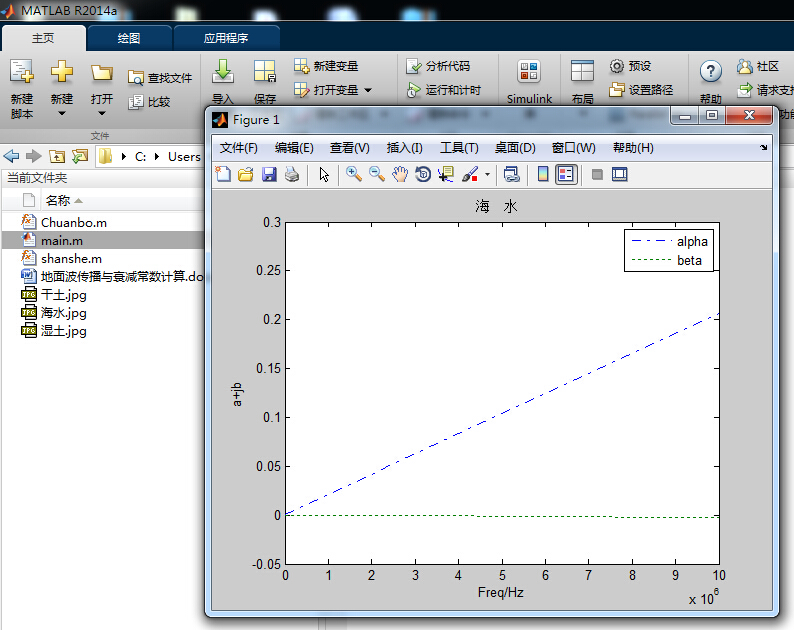This screenshot has width=794, height=630.
Task: Open Figure Help (帮助) menu
Action: pos(633,148)
